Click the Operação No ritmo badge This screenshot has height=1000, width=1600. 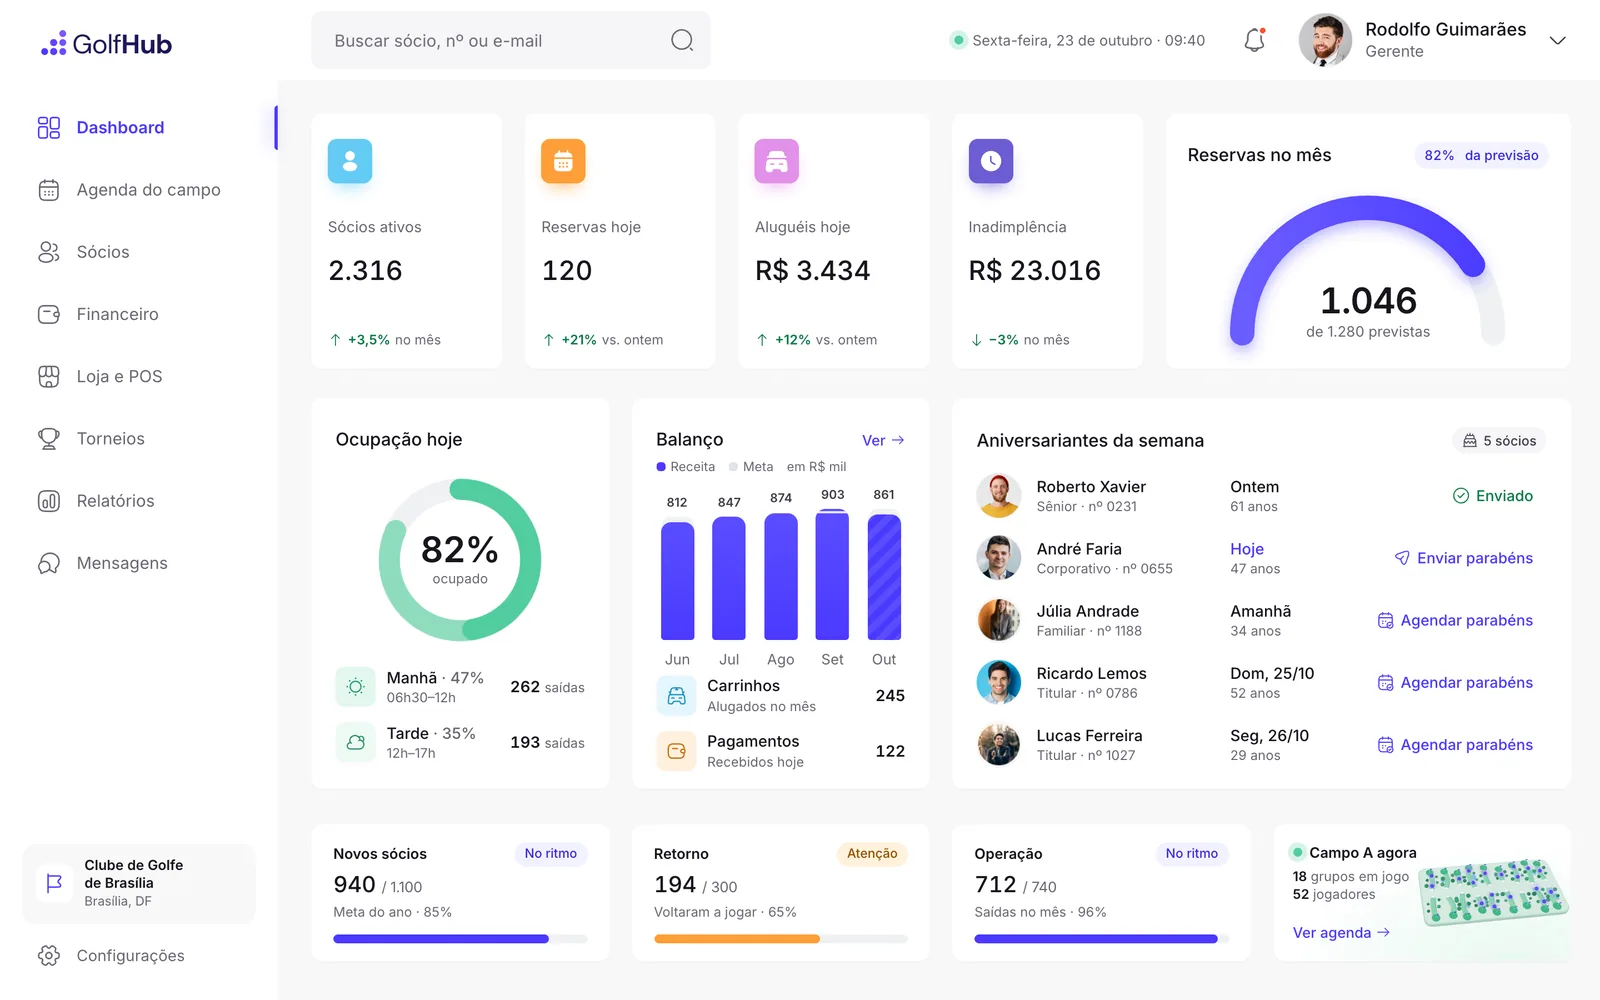tap(1192, 853)
